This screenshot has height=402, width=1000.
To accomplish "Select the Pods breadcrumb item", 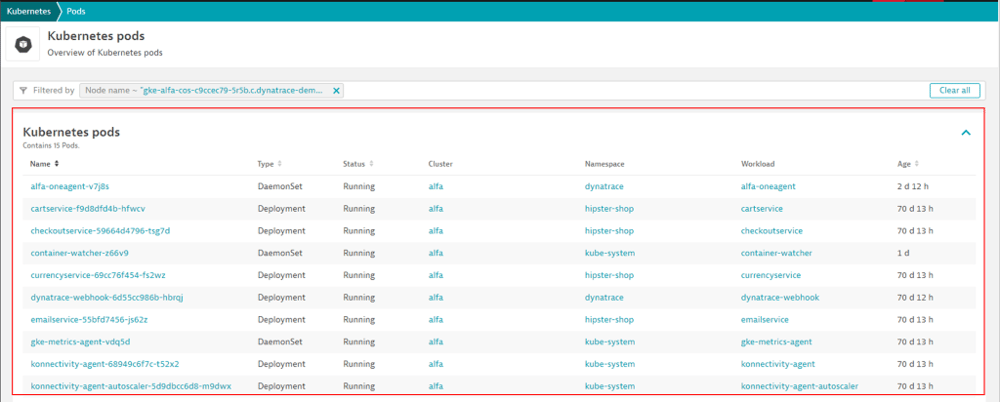I will point(76,8).
